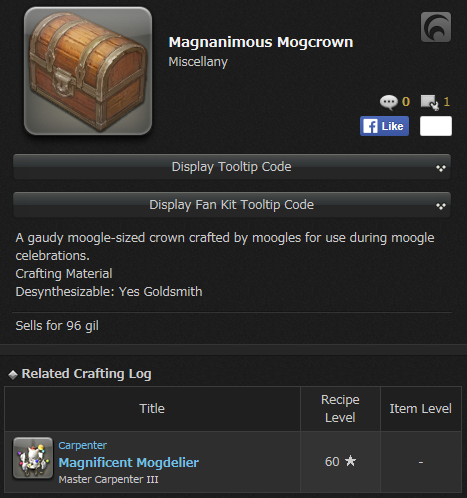Click the screenshot image count icon

430,102
